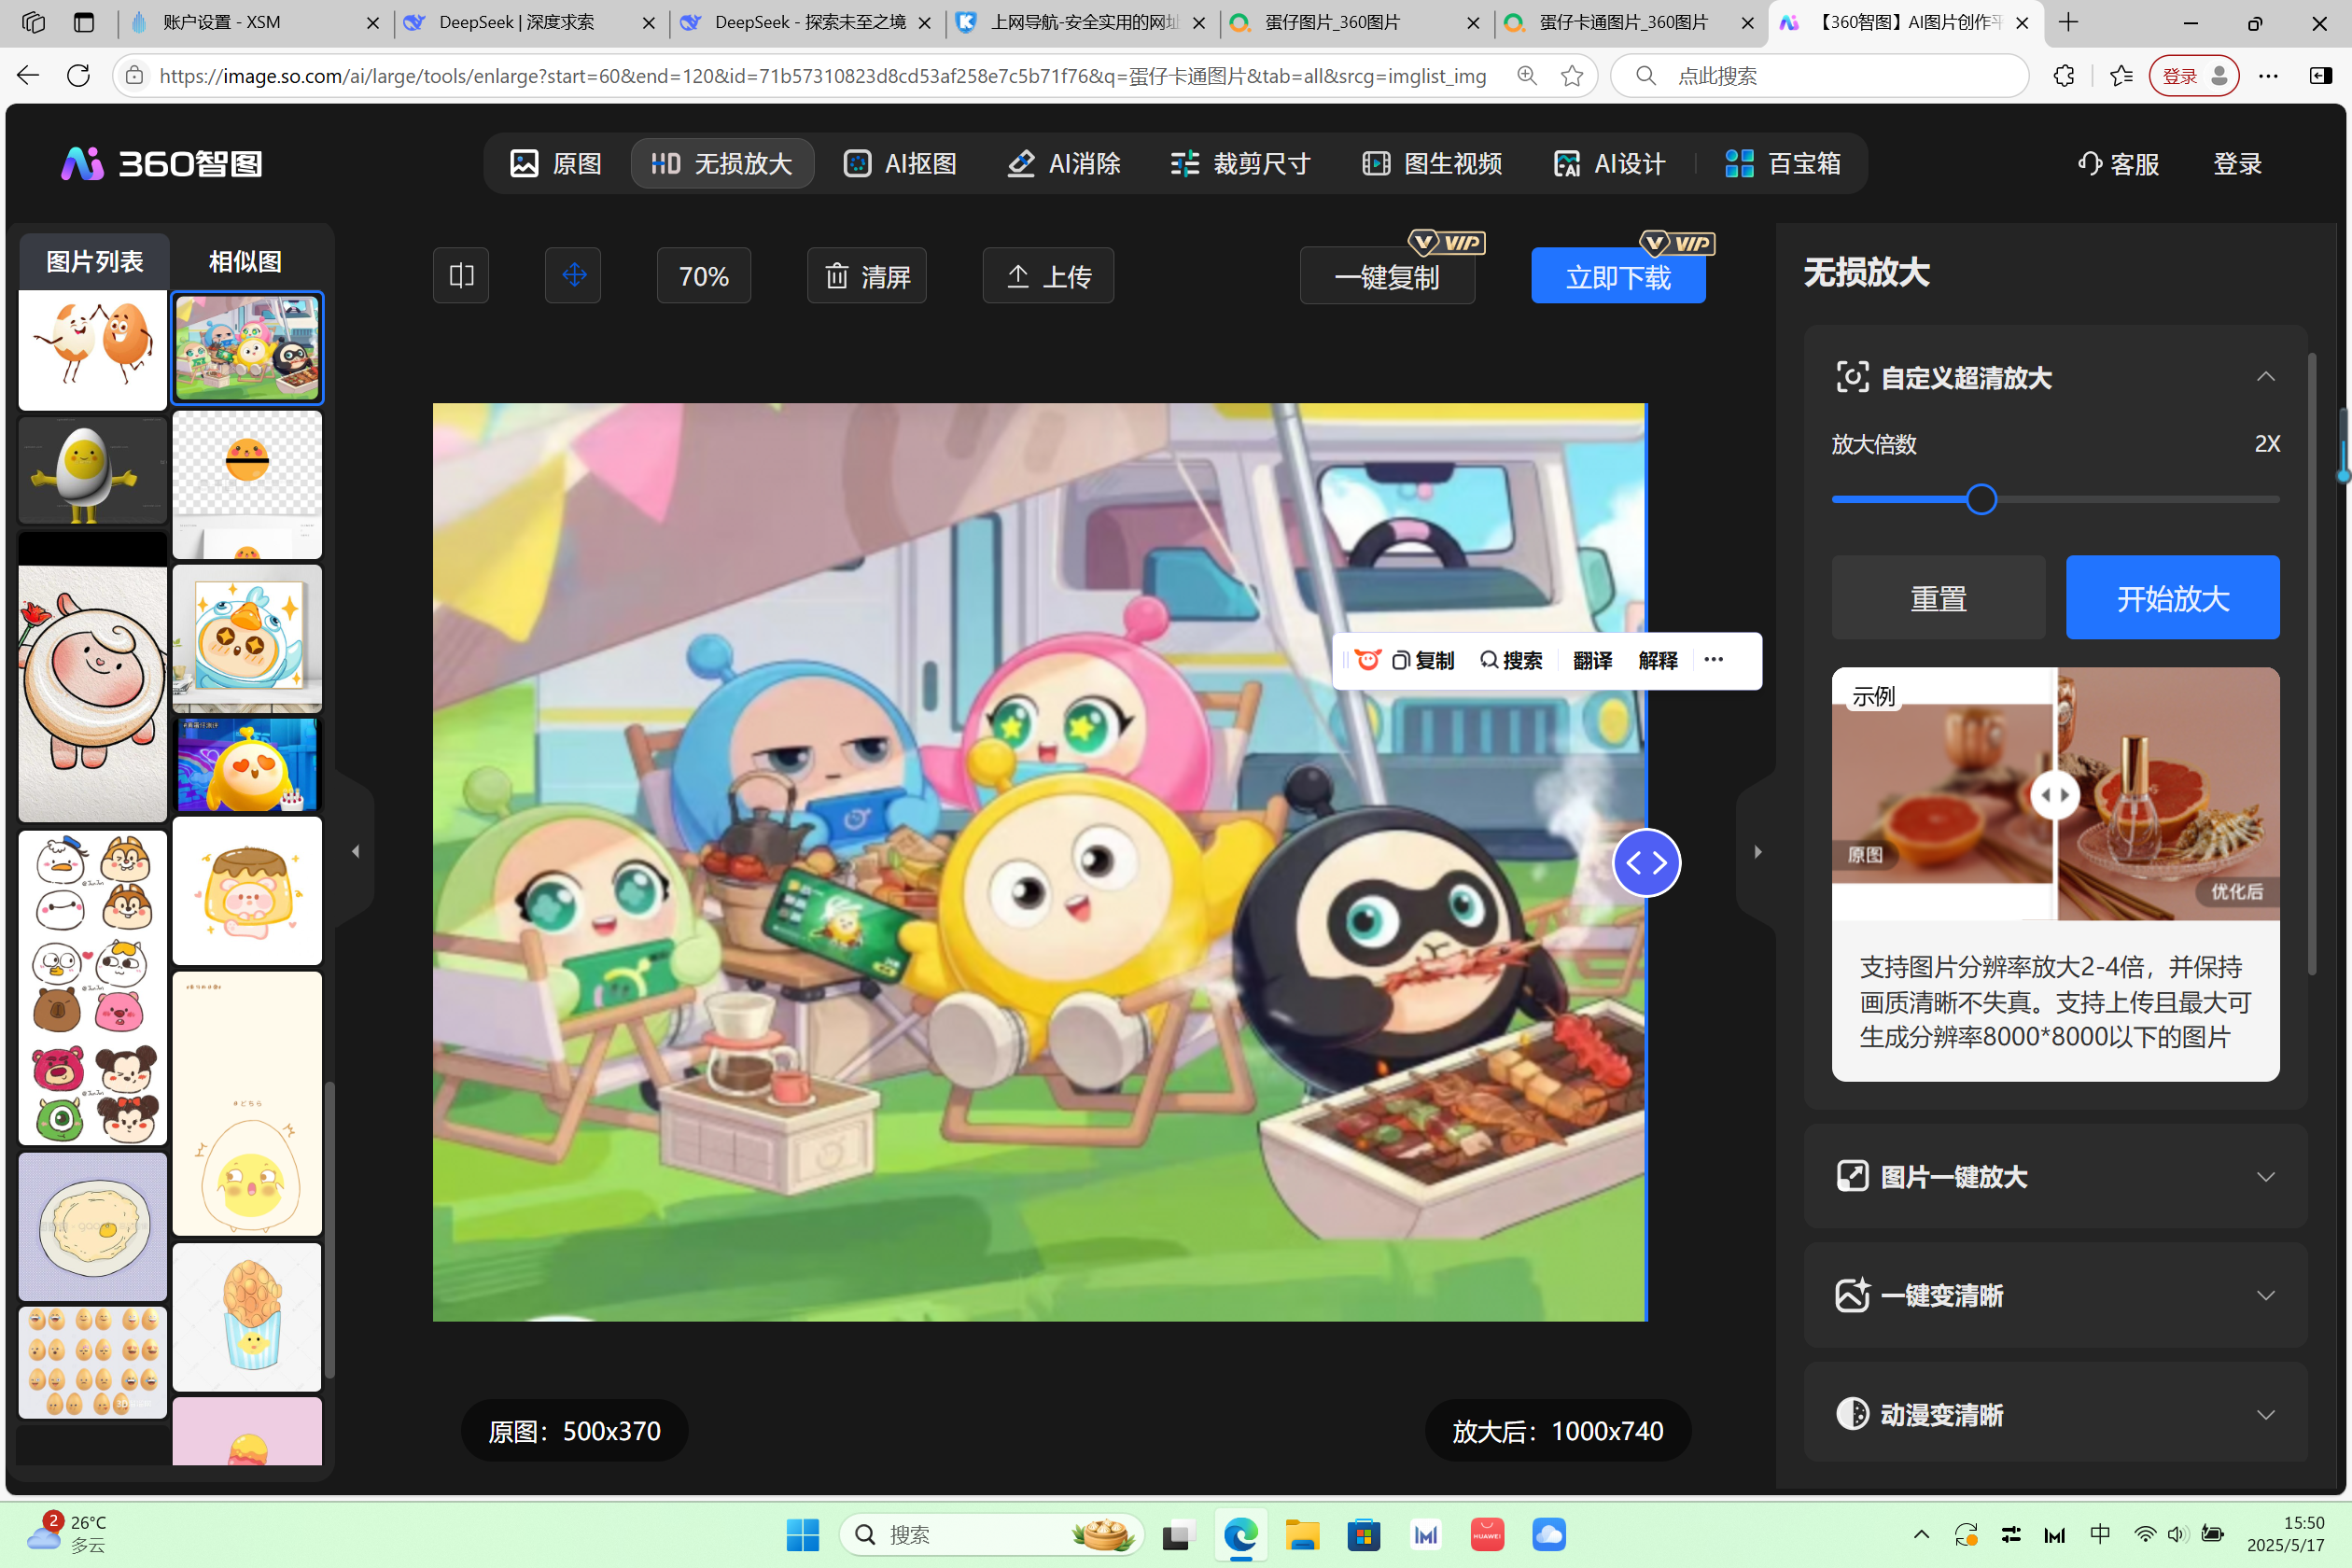Click the 登录 link in header
The image size is (2352, 1568).
point(2237,163)
